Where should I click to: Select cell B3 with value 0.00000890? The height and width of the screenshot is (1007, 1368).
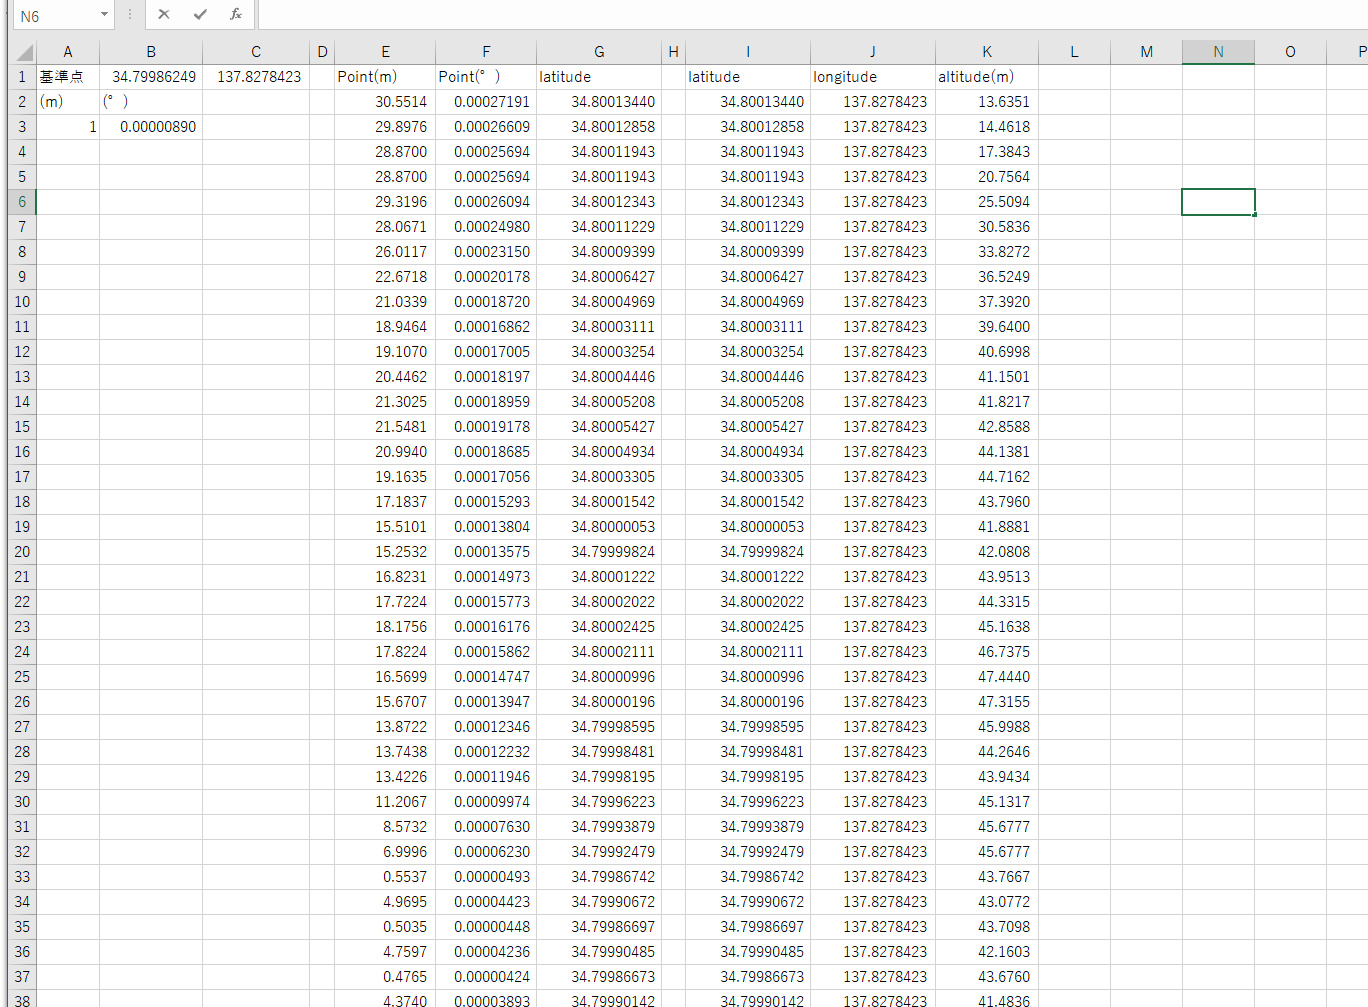[x=151, y=127]
